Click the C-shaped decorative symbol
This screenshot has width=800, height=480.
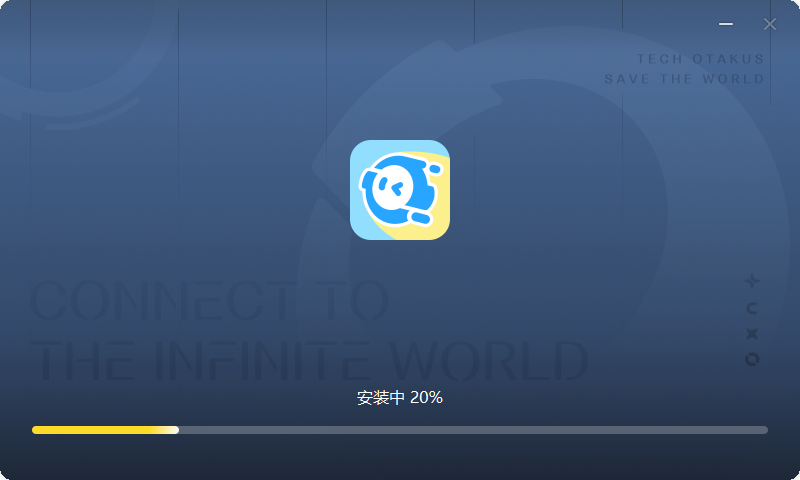point(752,307)
